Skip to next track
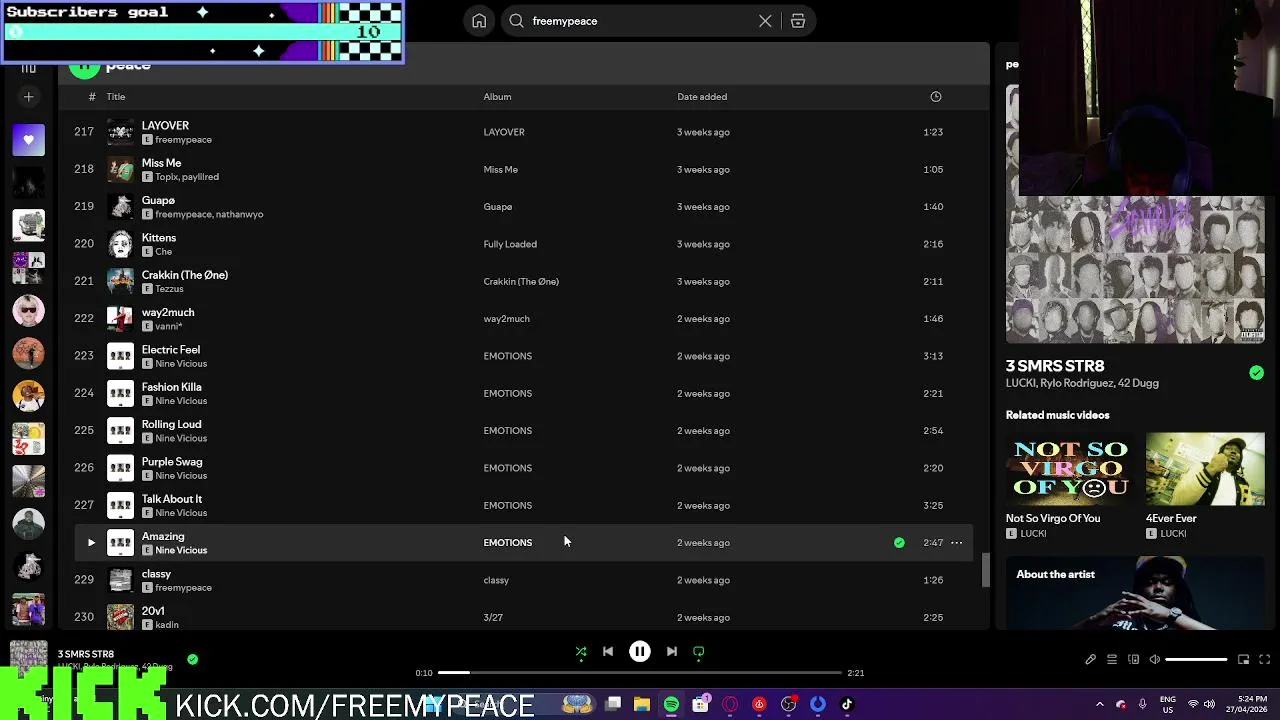Image resolution: width=1280 pixels, height=720 pixels. coord(672,652)
